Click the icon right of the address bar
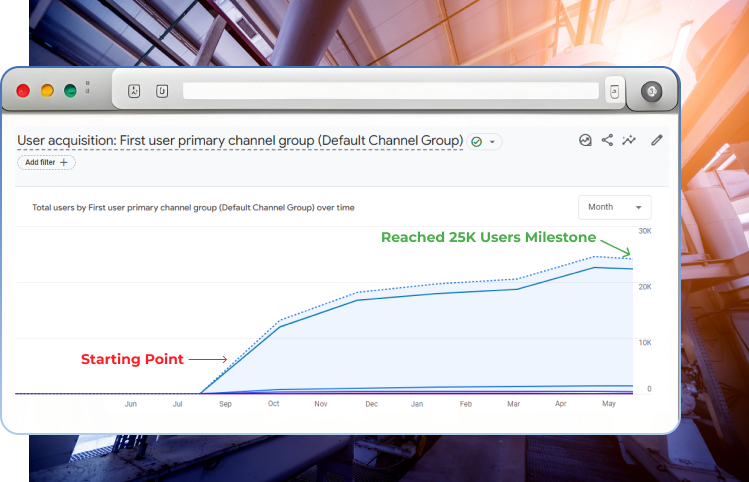749x482 pixels. click(x=614, y=91)
